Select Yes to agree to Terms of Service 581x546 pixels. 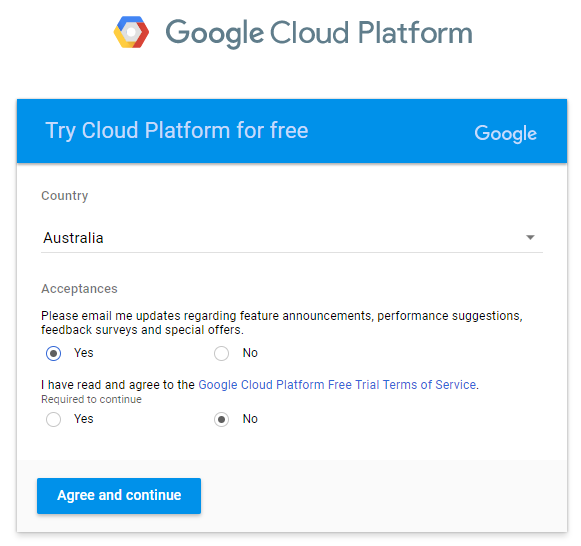(54, 419)
